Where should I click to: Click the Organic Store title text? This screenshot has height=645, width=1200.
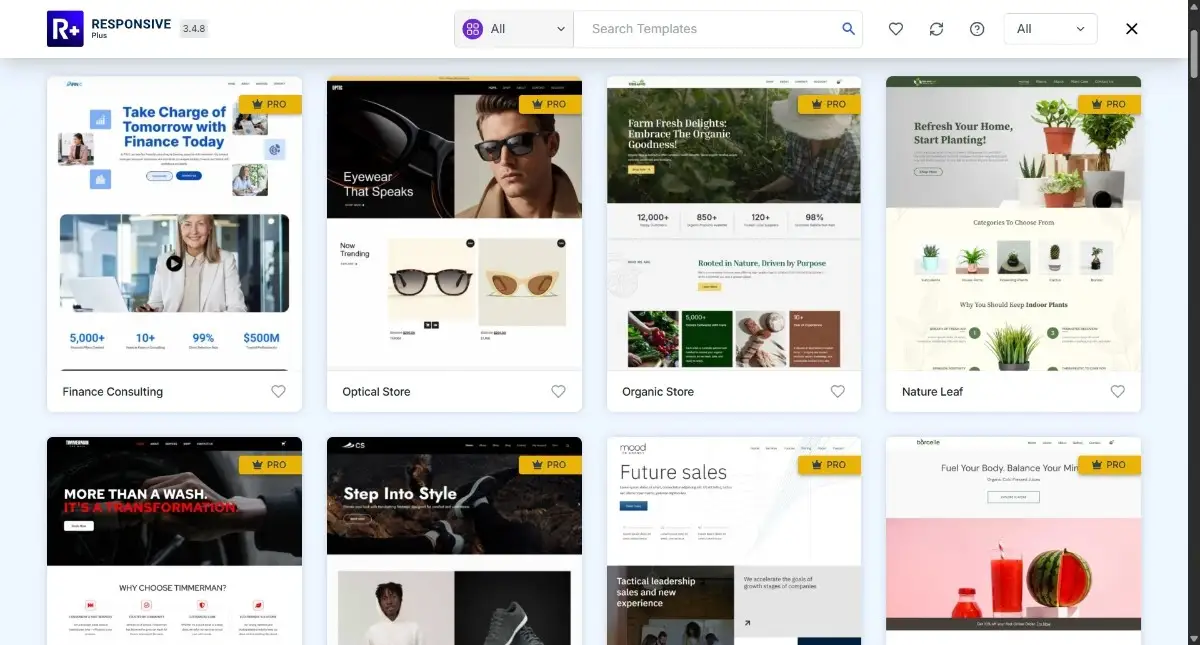tap(658, 392)
